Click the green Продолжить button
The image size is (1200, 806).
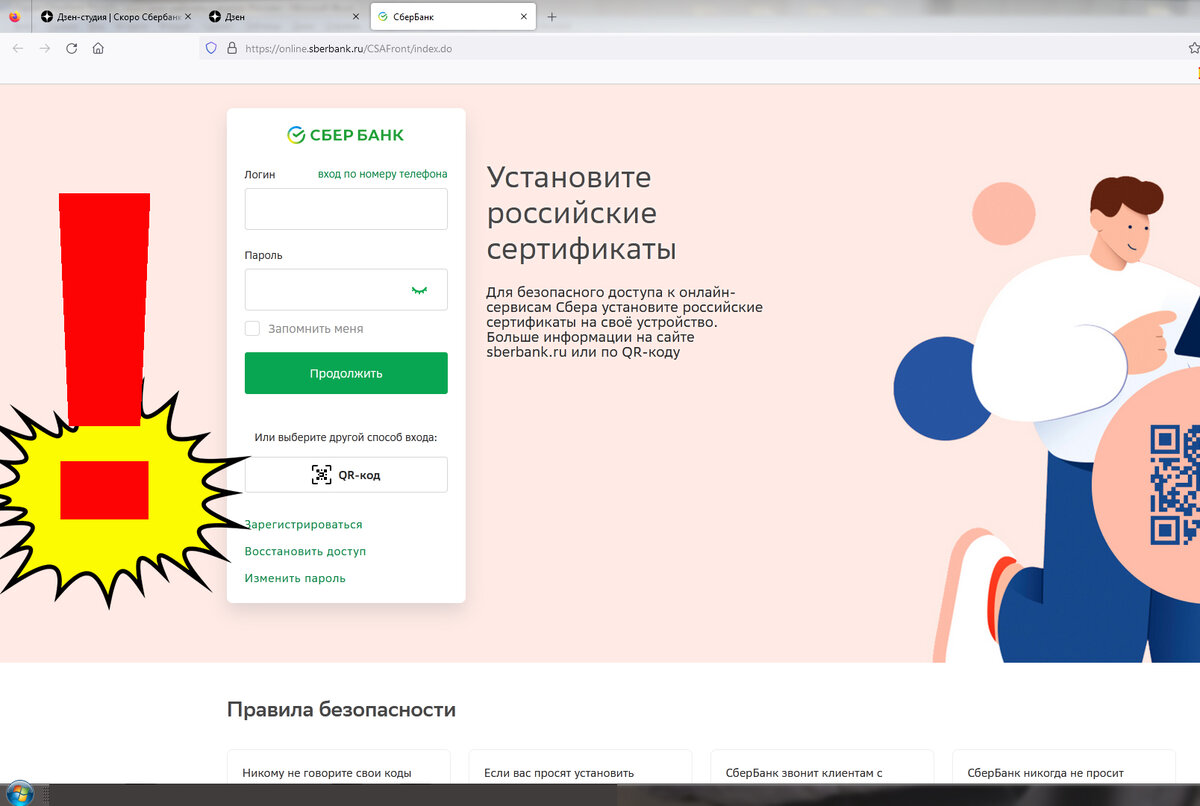click(x=346, y=373)
